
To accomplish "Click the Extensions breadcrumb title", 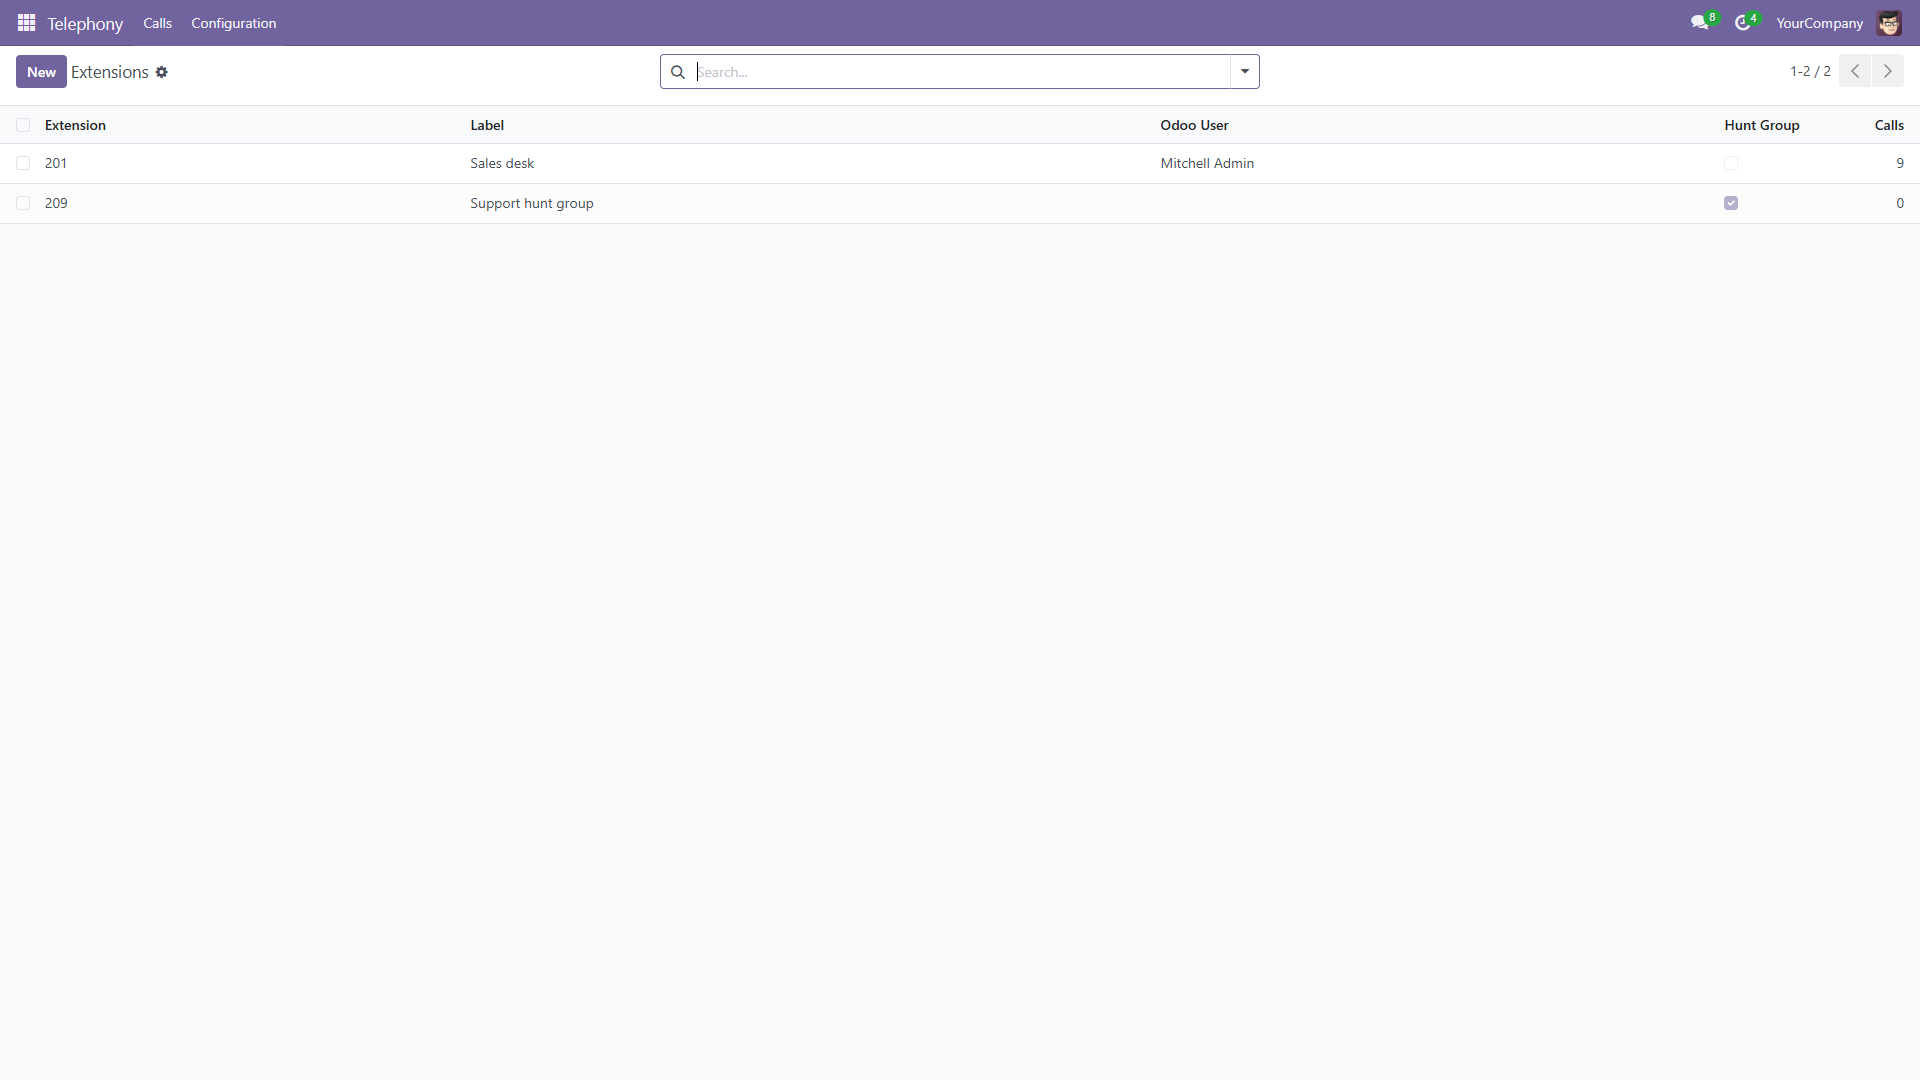I will point(110,72).
